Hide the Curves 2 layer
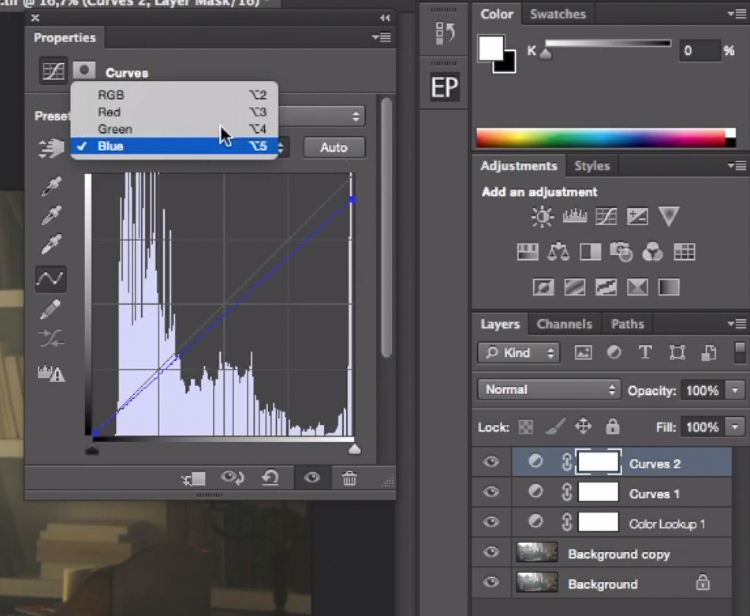The height and width of the screenshot is (616, 750). tap(491, 462)
